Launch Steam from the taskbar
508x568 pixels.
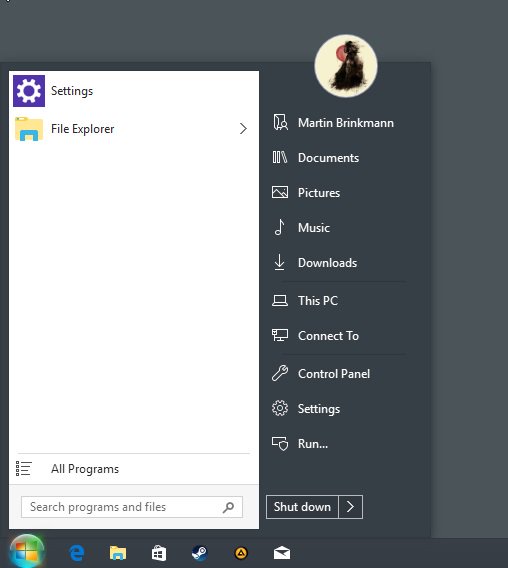pos(200,553)
